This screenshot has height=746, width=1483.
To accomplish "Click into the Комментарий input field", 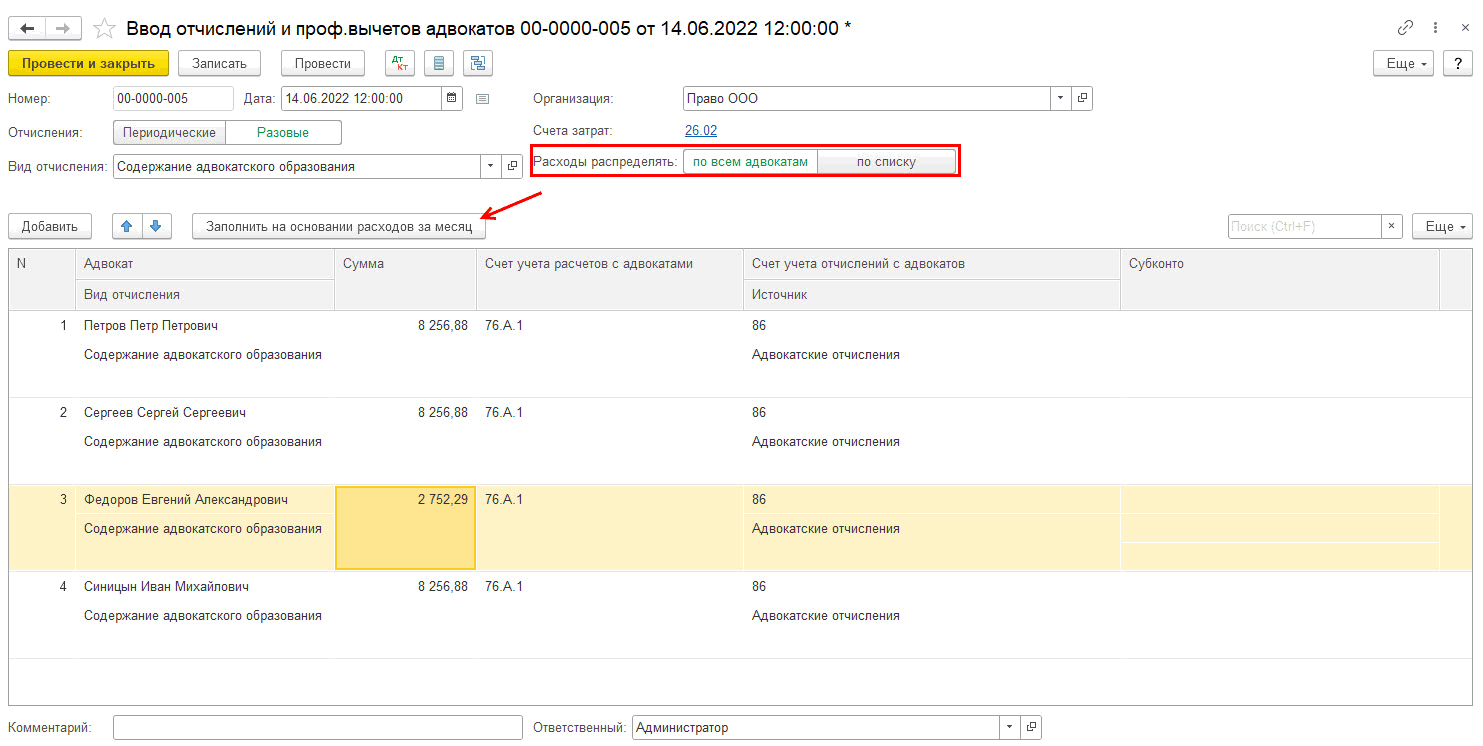I will coord(317,727).
